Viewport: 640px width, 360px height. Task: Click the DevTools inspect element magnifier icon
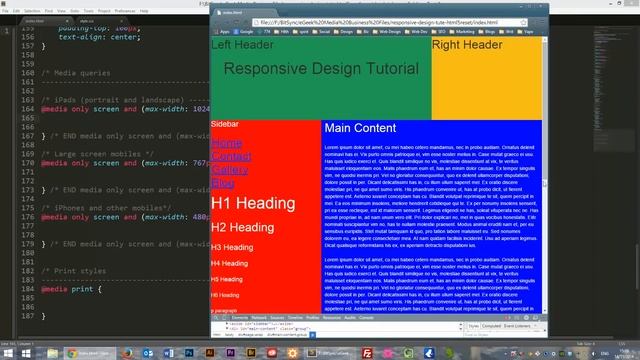(x=216, y=318)
